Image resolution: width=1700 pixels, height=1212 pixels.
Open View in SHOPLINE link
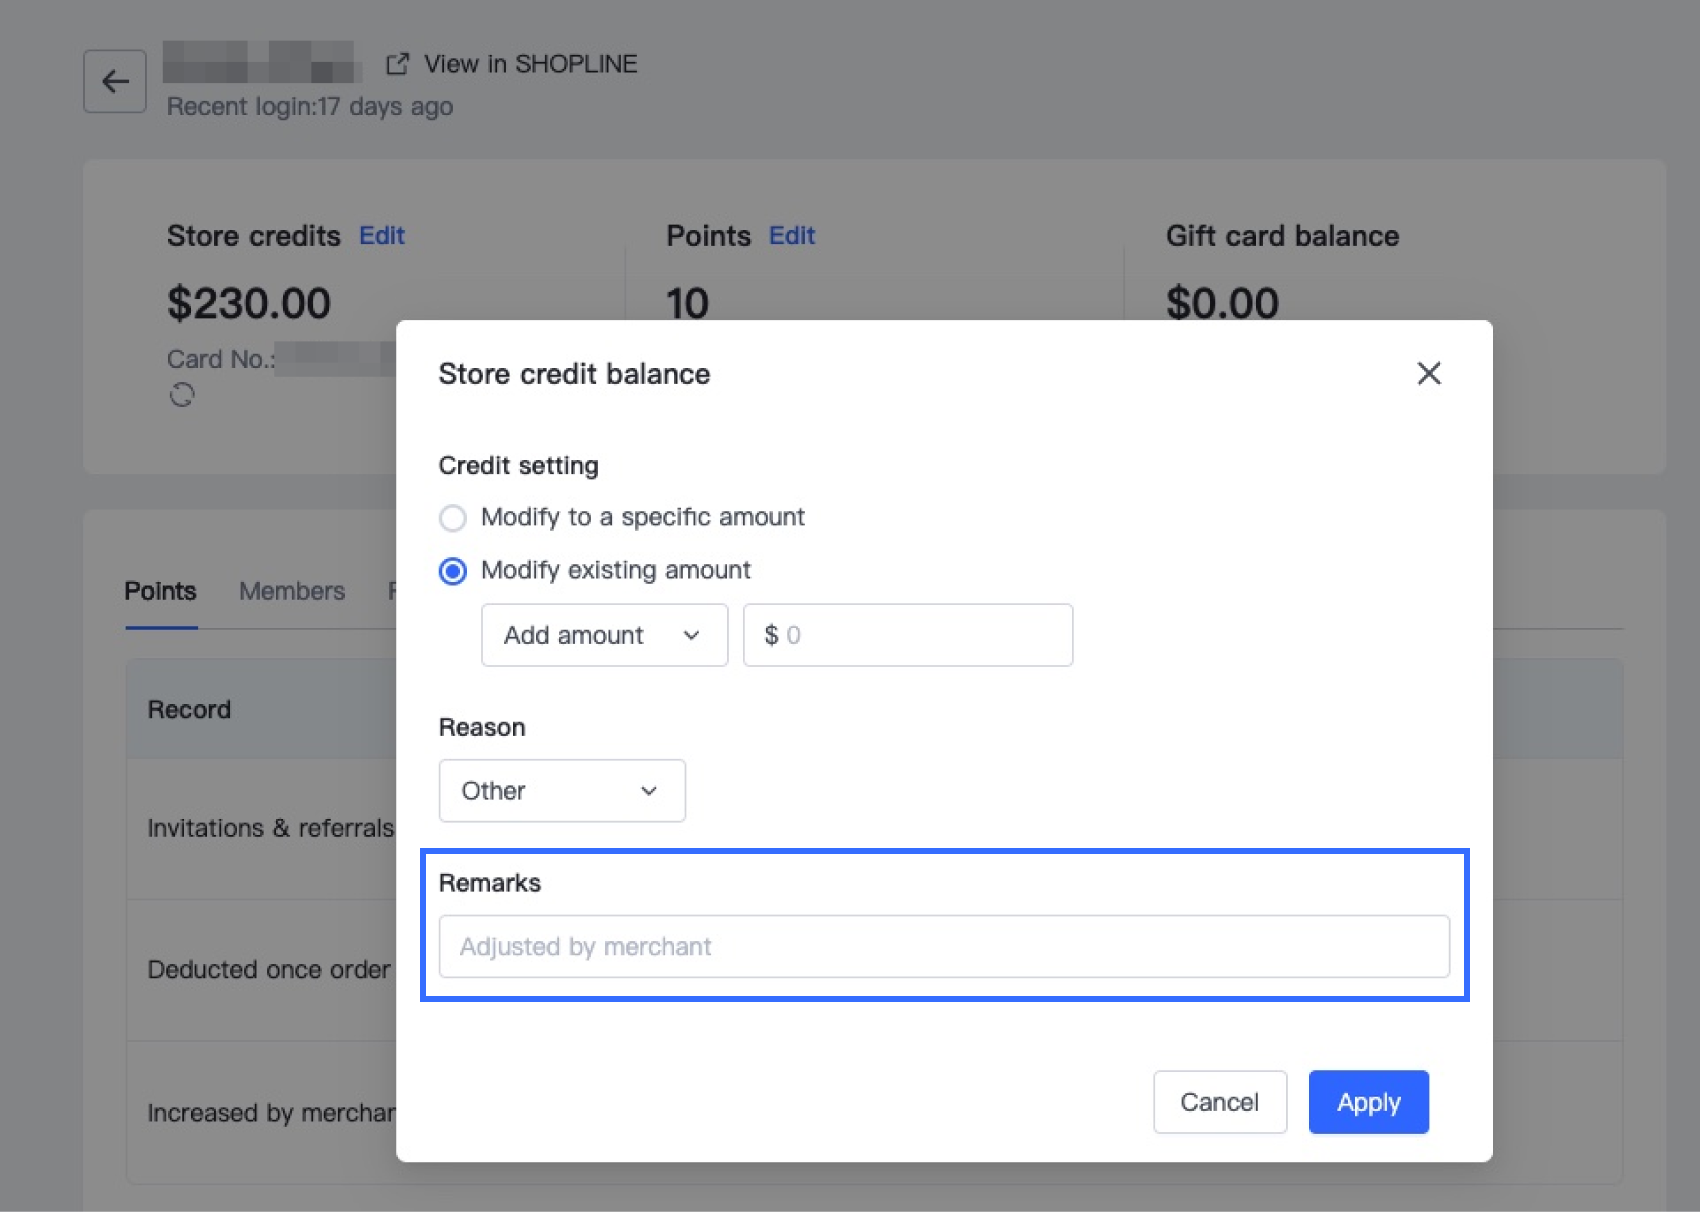tap(530, 64)
